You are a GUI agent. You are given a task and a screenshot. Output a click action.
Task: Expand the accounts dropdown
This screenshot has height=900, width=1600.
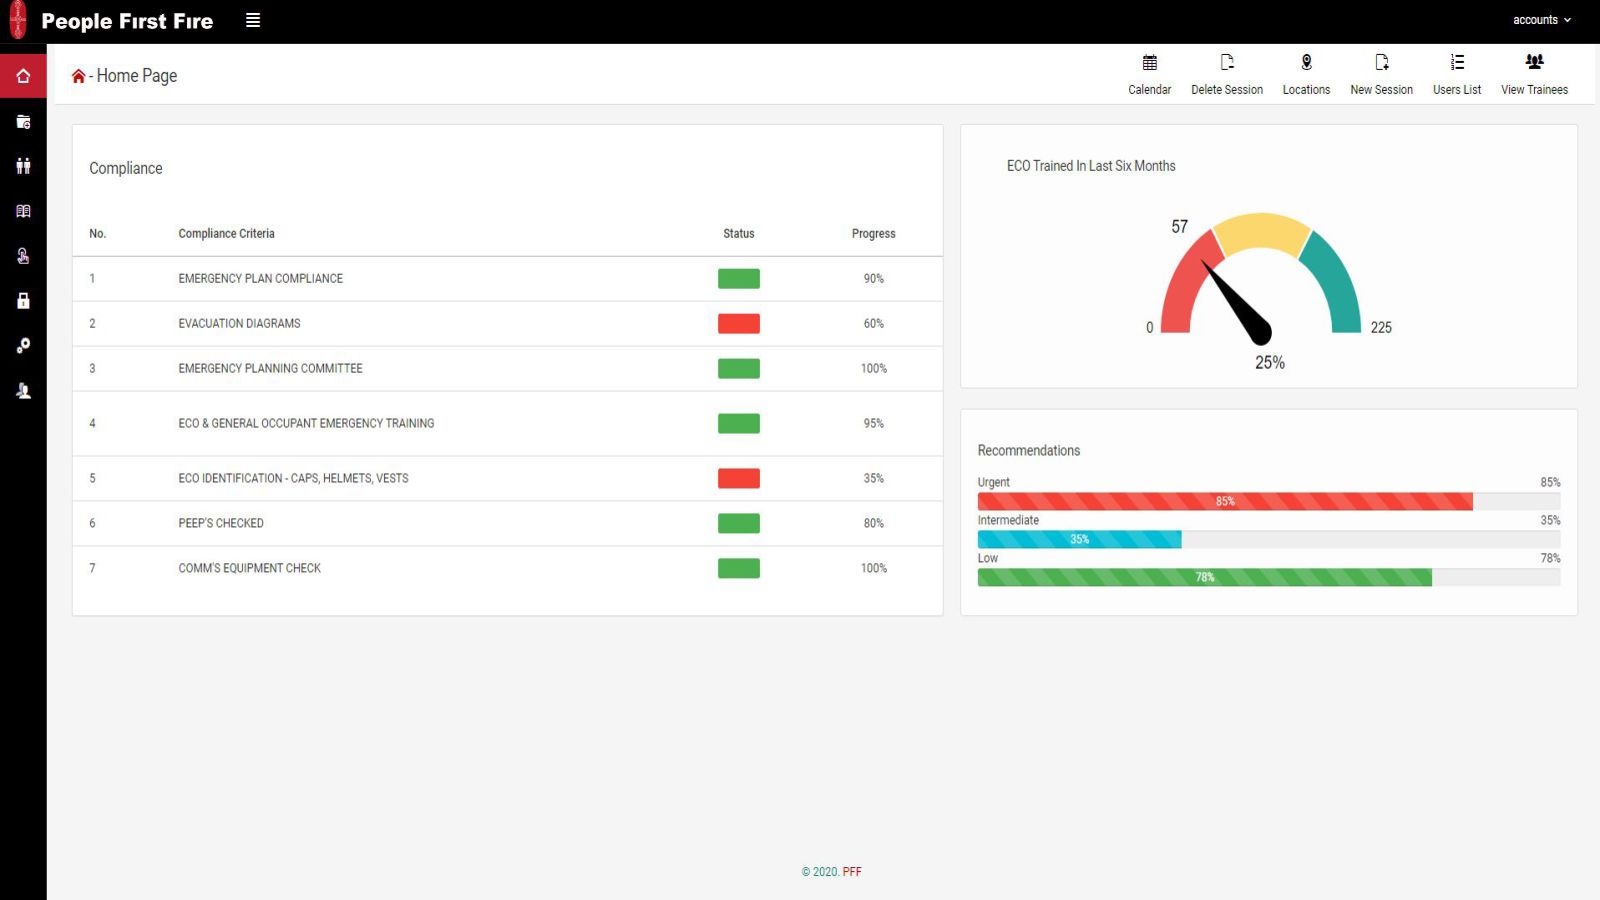pos(1541,20)
